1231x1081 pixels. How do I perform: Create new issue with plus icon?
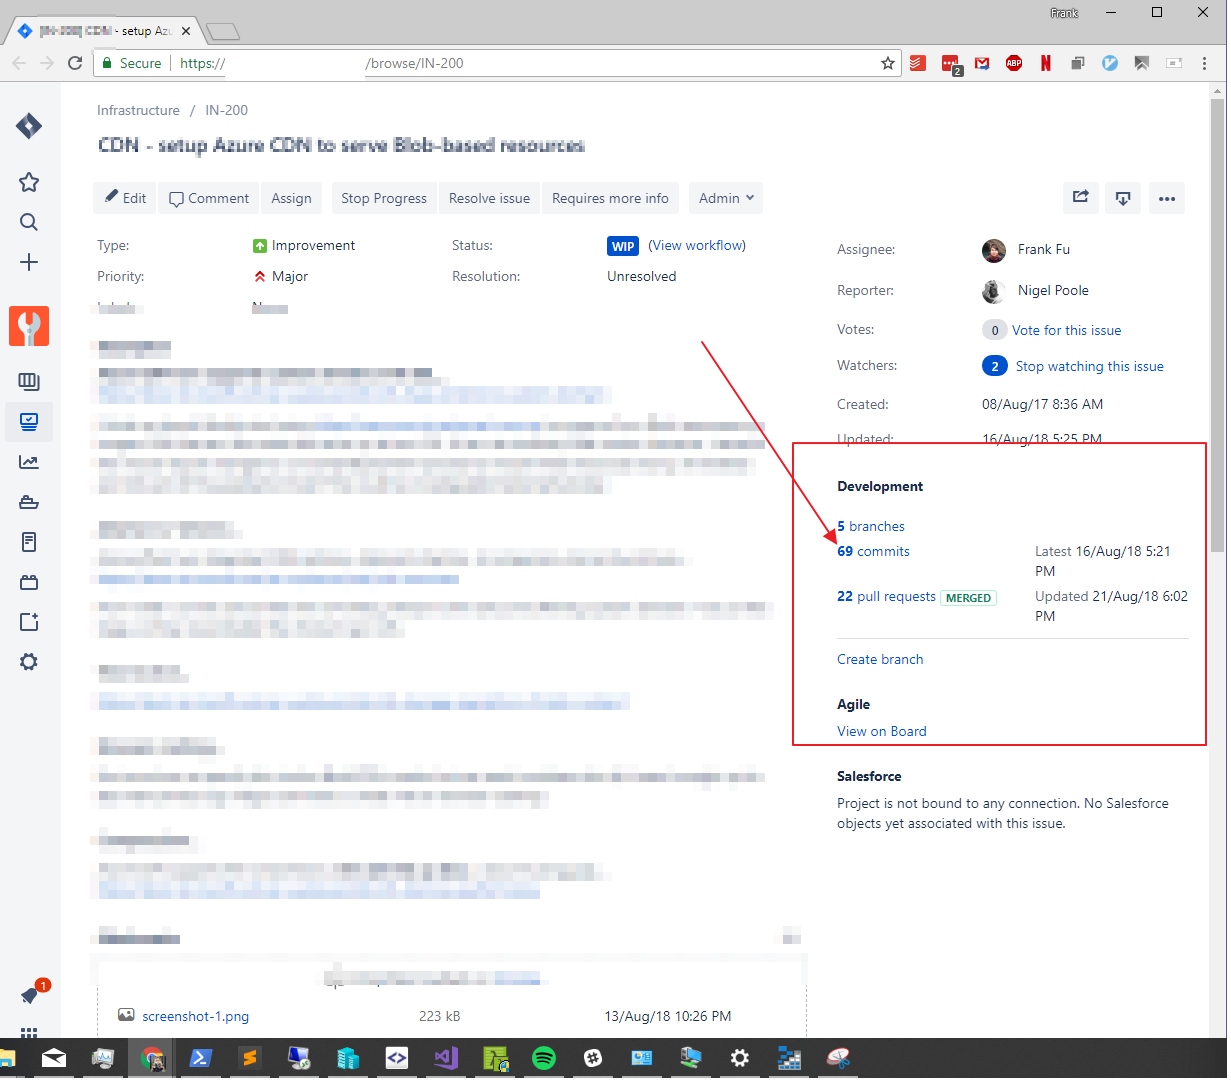29,262
